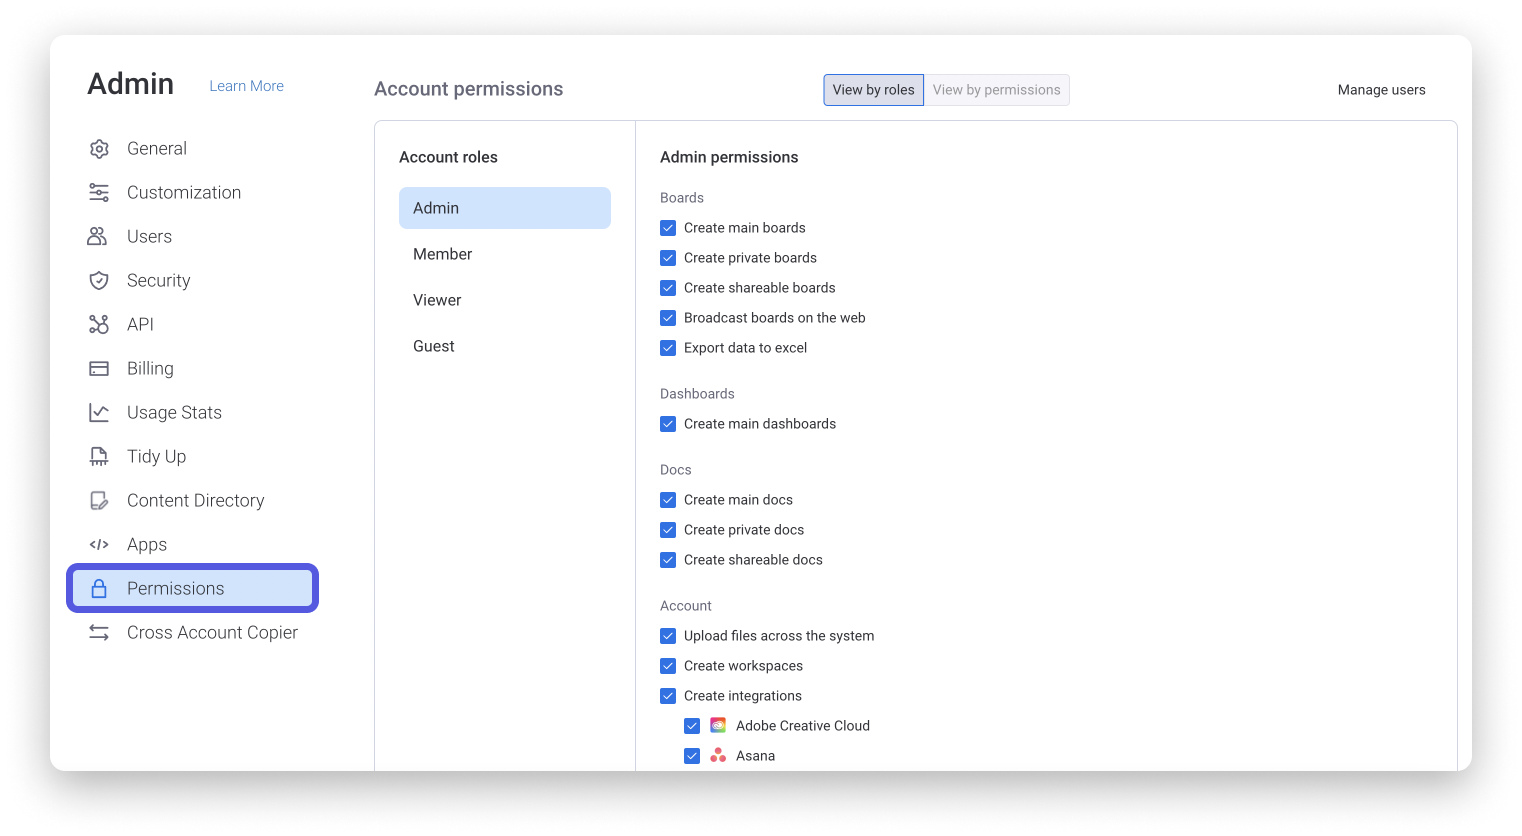The width and height of the screenshot is (1522, 836).
Task: Open Billing label in sidebar
Action: click(151, 369)
